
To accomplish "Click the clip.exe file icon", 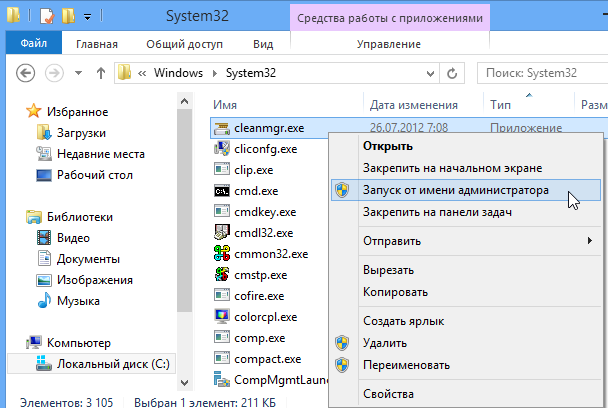I will (x=222, y=169).
